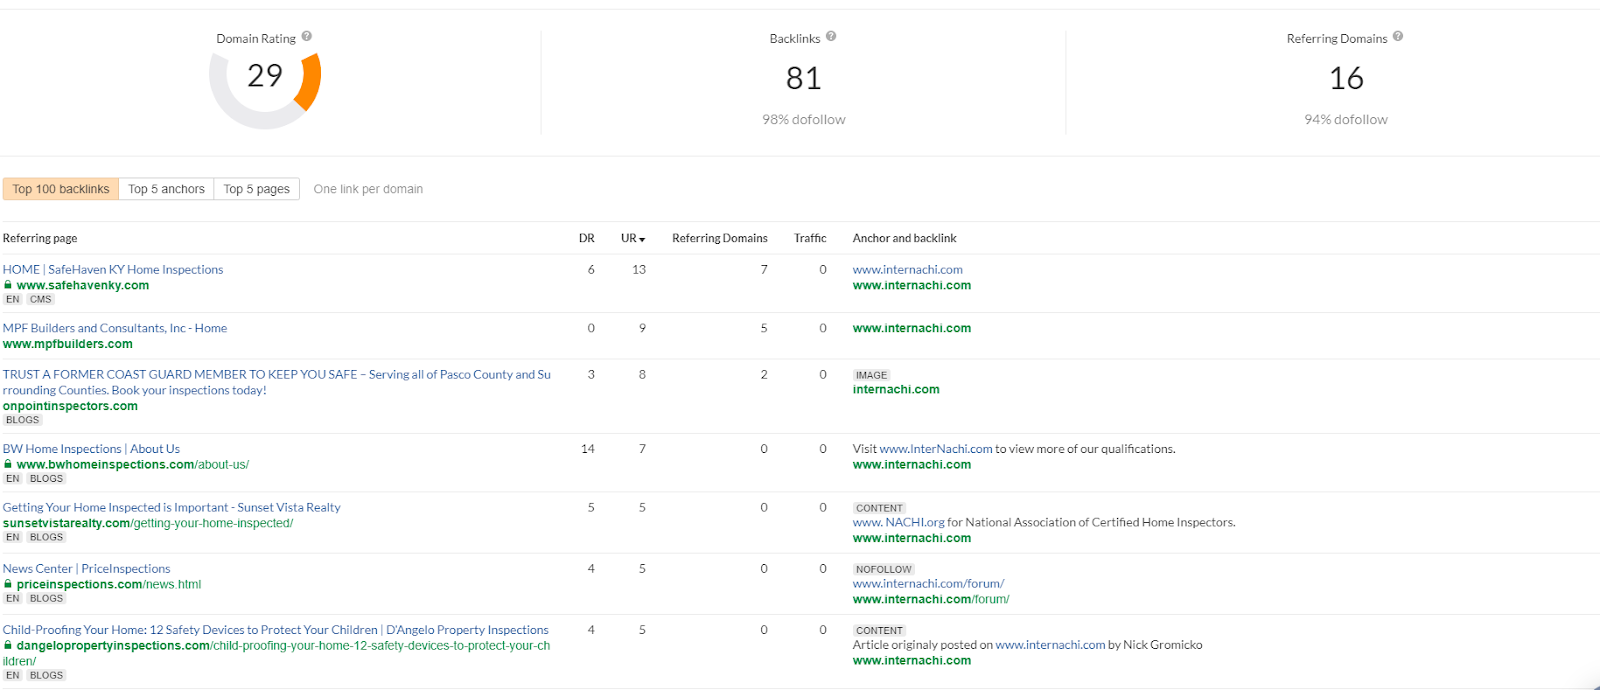The width and height of the screenshot is (1600, 690).
Task: Click the CONTENT tag in D'Angelo row
Action: (x=880, y=631)
